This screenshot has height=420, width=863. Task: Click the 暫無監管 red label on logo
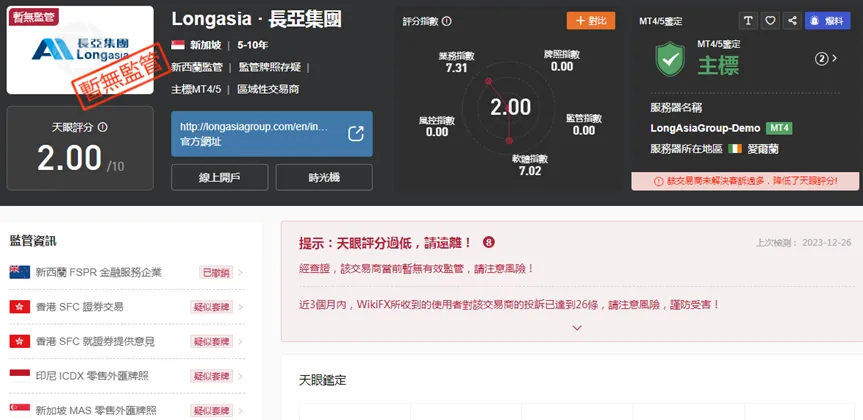point(33,17)
